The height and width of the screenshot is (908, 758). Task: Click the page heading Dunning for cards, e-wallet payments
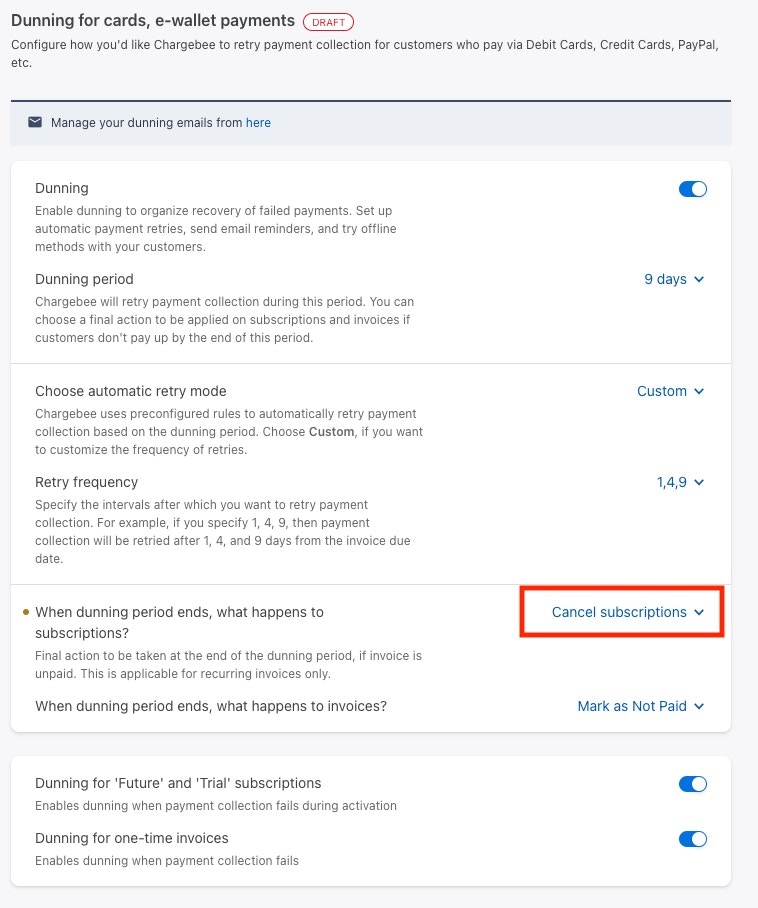click(x=153, y=20)
